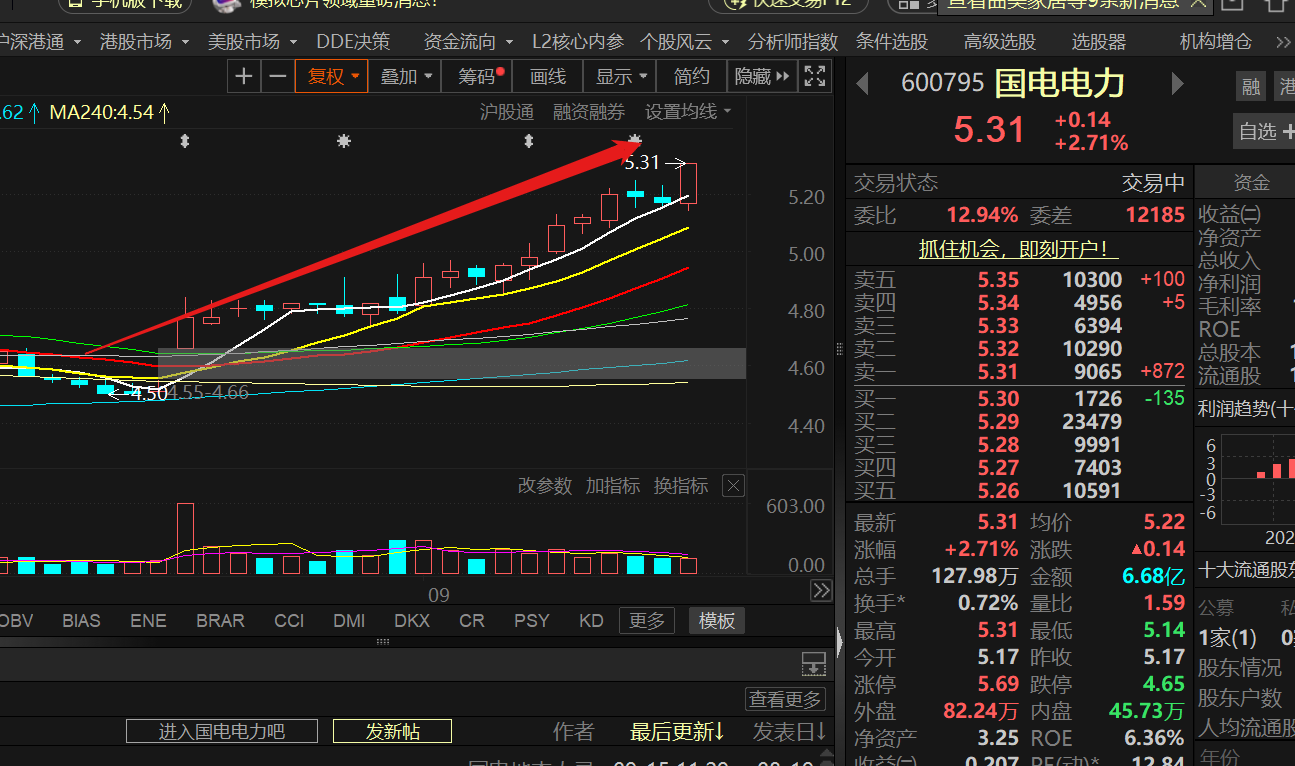Click the 模板 template button
This screenshot has height=766, width=1295.
tap(717, 621)
